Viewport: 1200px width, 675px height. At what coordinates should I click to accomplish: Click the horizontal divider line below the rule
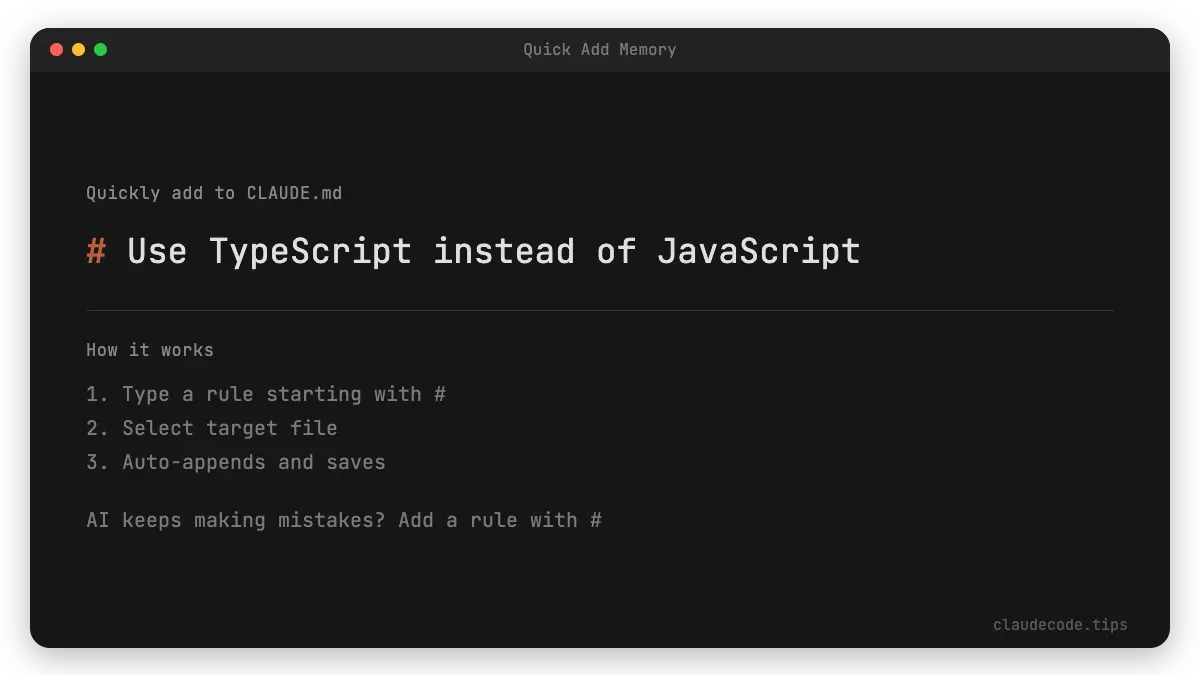600,310
